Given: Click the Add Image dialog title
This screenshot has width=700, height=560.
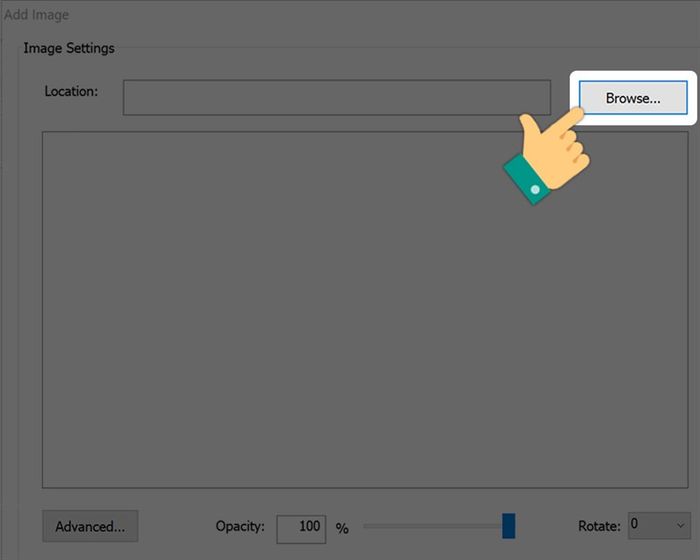Looking at the screenshot, I should pos(37,15).
